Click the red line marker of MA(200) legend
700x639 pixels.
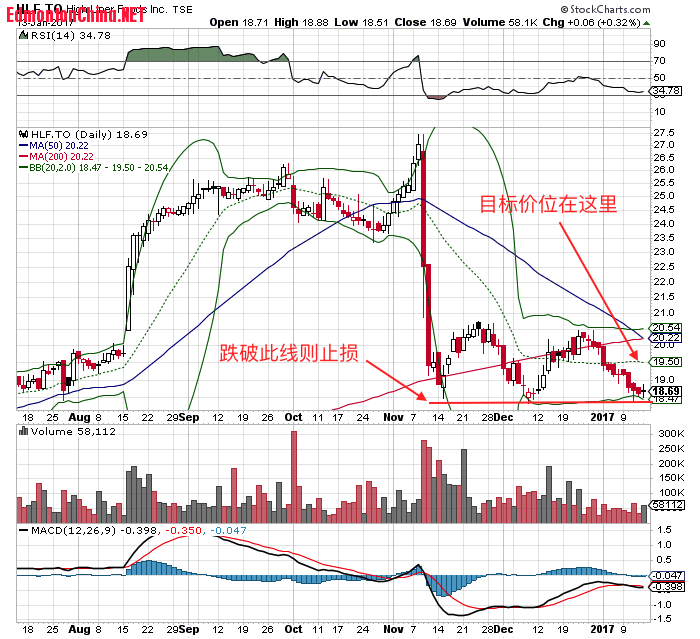(23, 157)
